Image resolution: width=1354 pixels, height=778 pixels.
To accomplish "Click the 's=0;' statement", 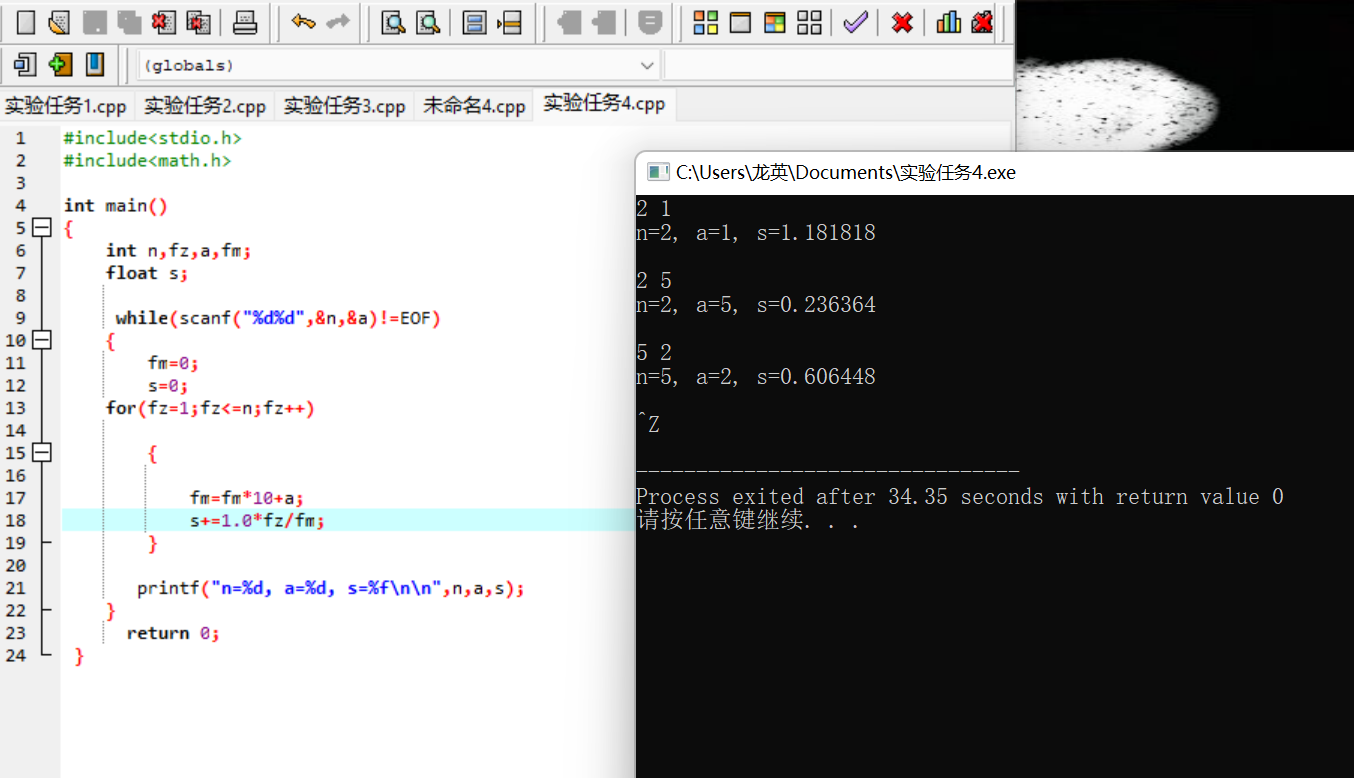I will (x=168, y=385).
